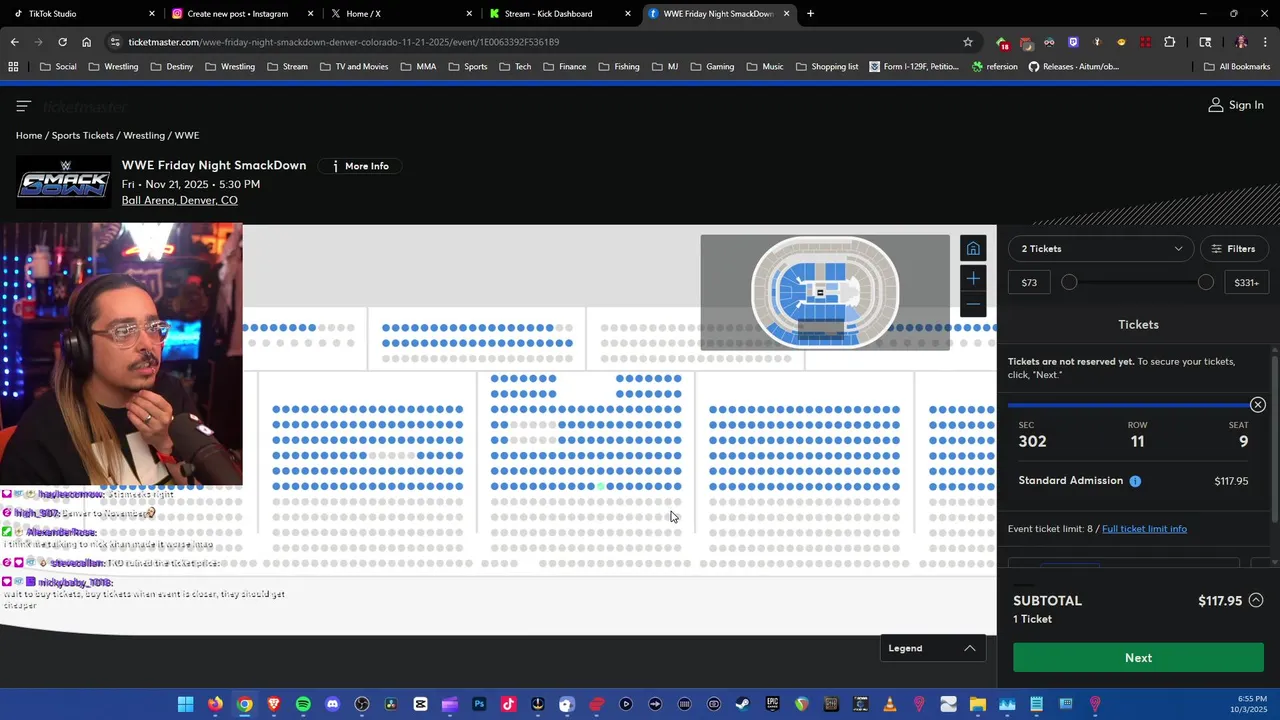Bookmark this page with star icon
This screenshot has width=1280, height=720.
pyautogui.click(x=968, y=42)
